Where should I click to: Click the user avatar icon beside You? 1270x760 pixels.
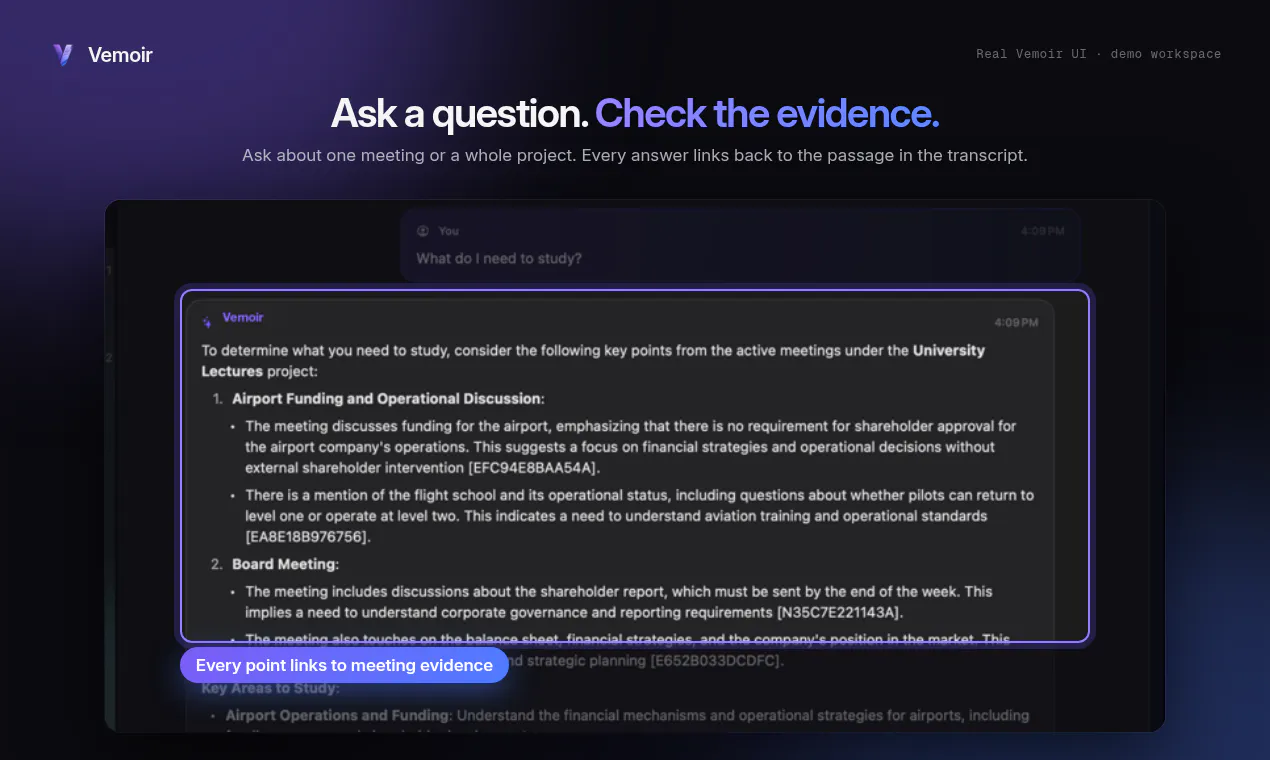pyautogui.click(x=422, y=231)
